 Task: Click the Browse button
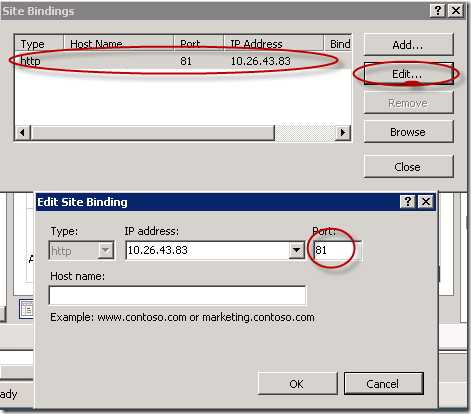point(408,132)
